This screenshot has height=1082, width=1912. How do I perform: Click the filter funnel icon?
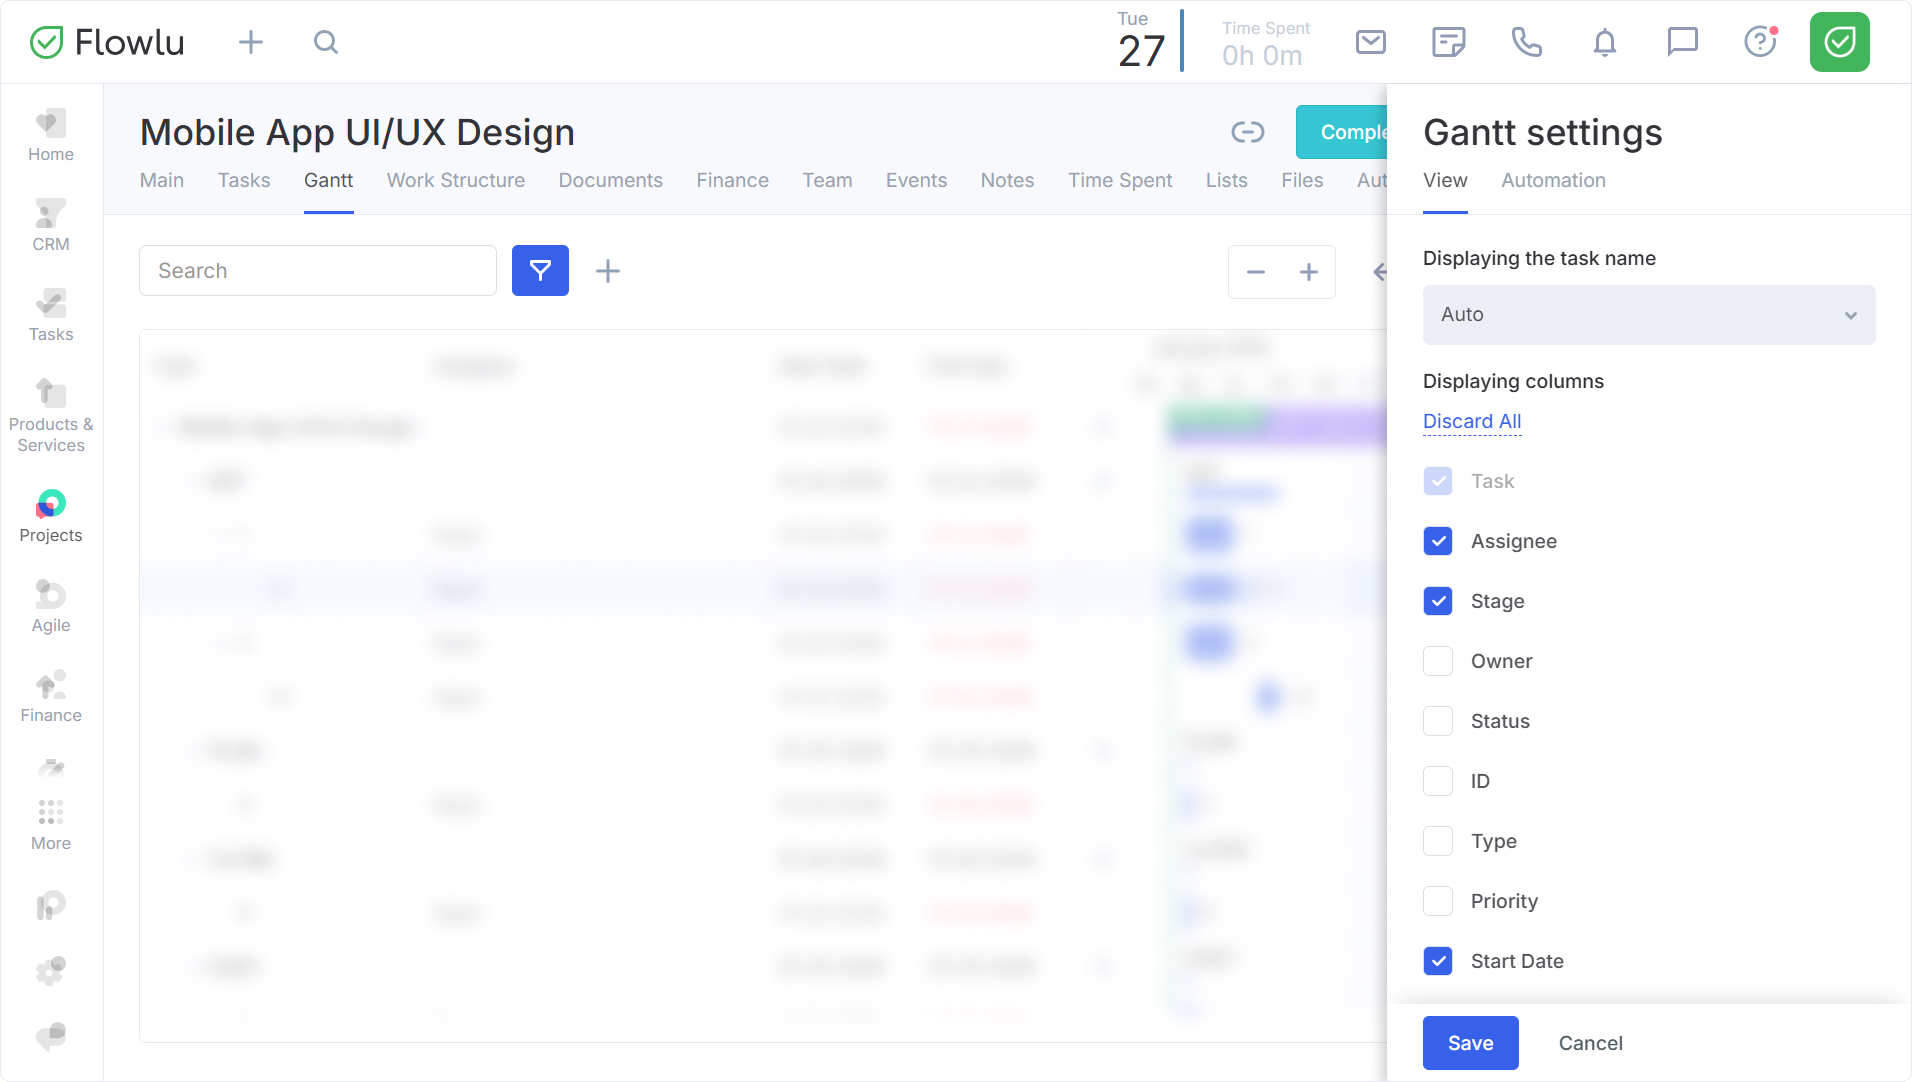pos(540,271)
